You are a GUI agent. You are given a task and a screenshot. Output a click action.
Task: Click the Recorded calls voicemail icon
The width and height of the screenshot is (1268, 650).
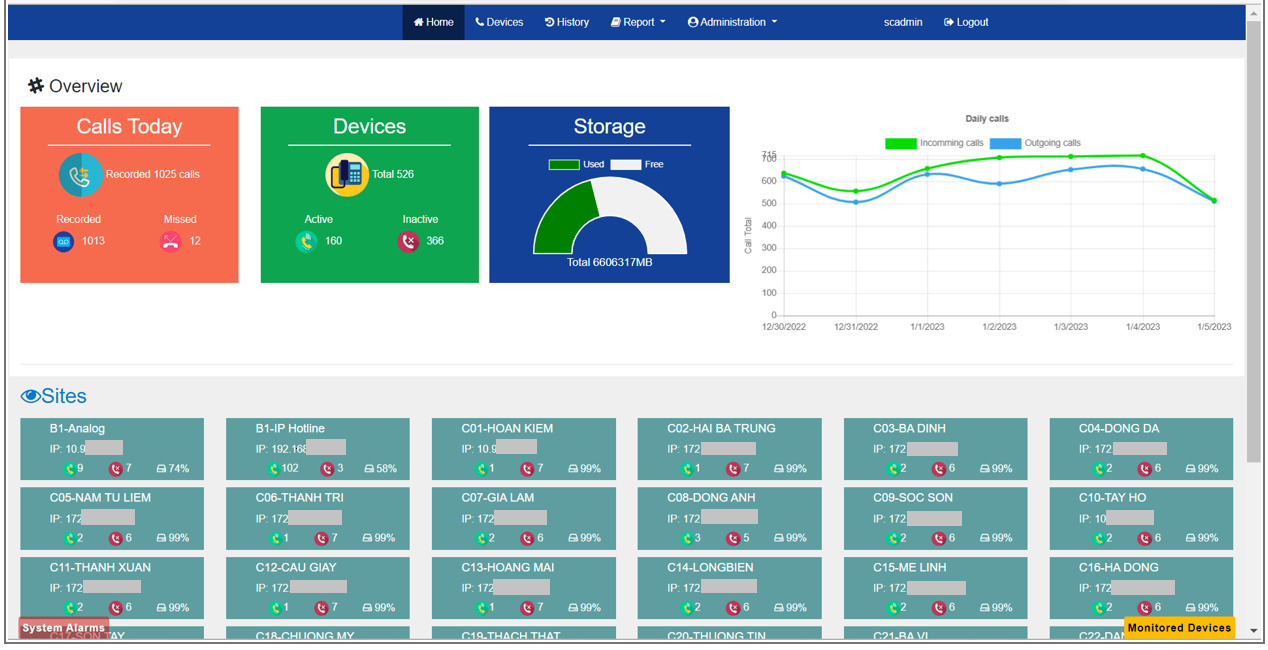63,242
